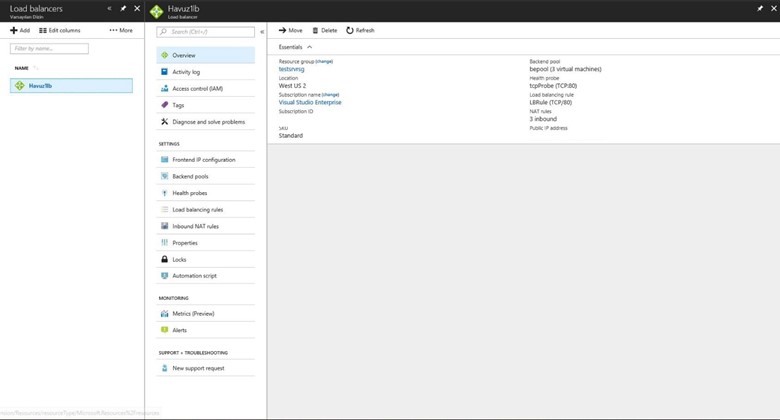Click the Filter by name field
Viewport: 780px width, 420px height.
49,48
